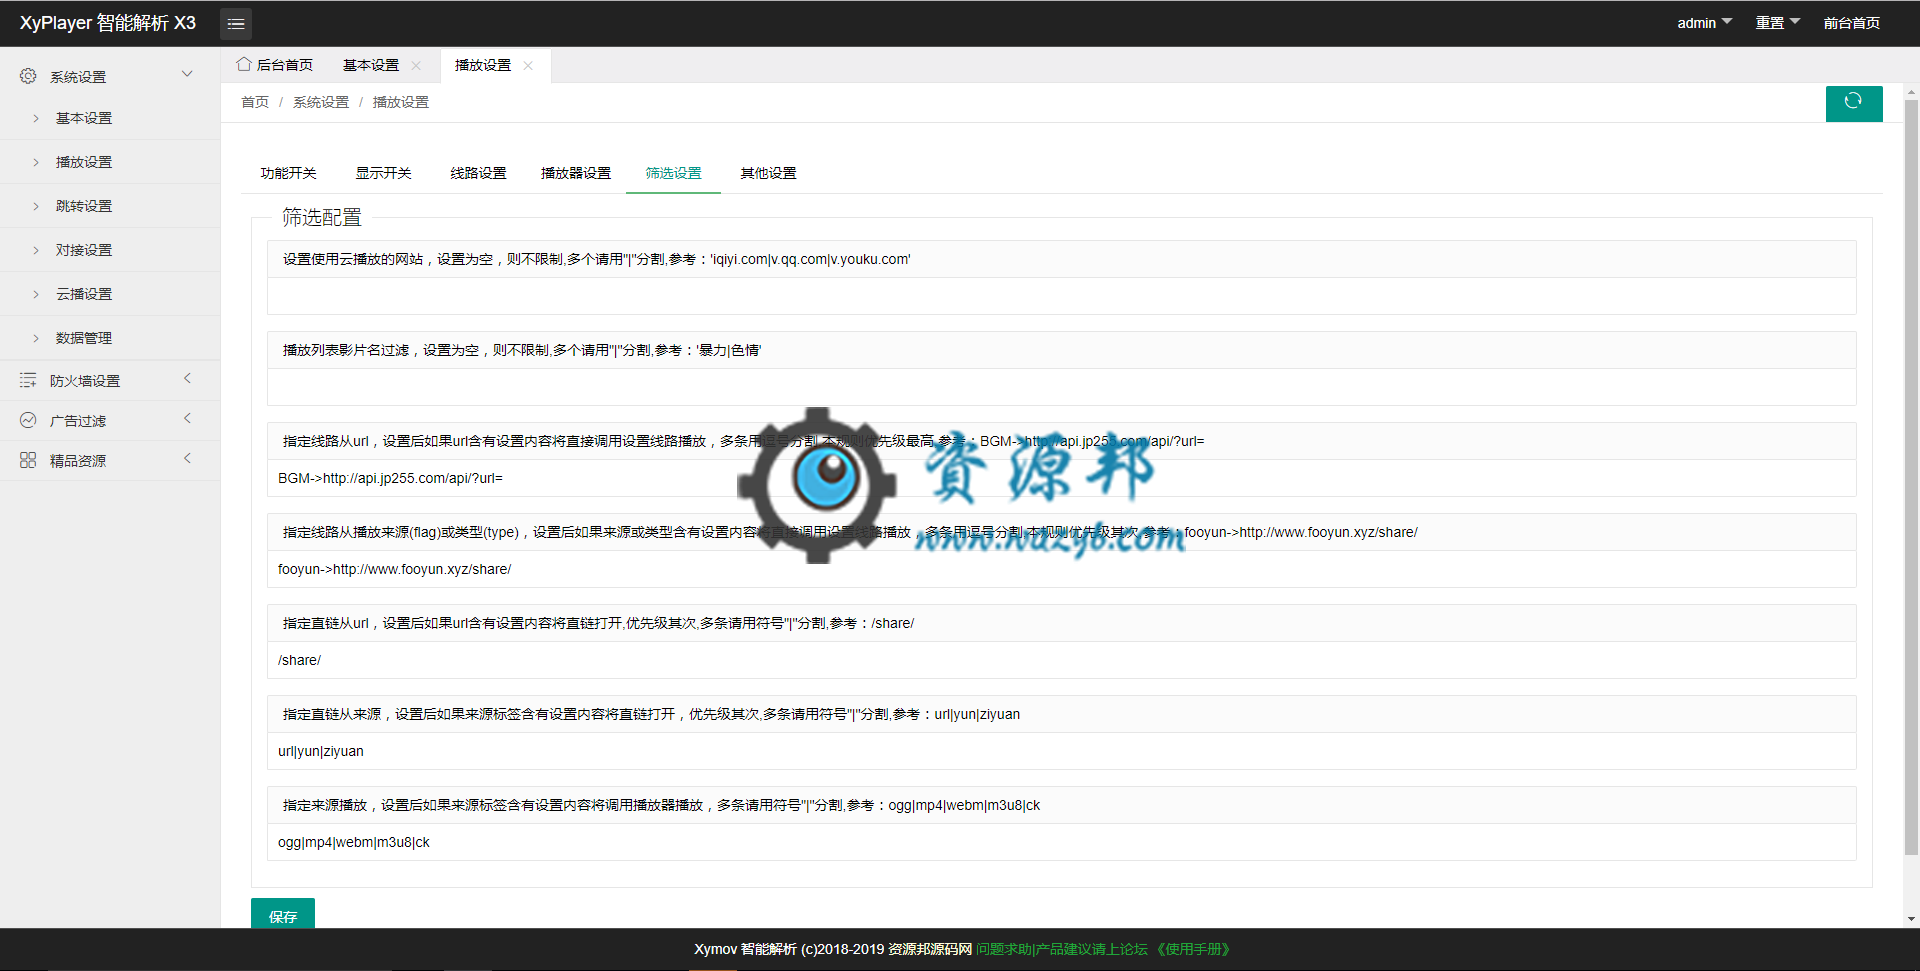The image size is (1920, 971).
Task: Expand the 防火墙设置 sidebar section
Action: pyautogui.click(x=187, y=378)
